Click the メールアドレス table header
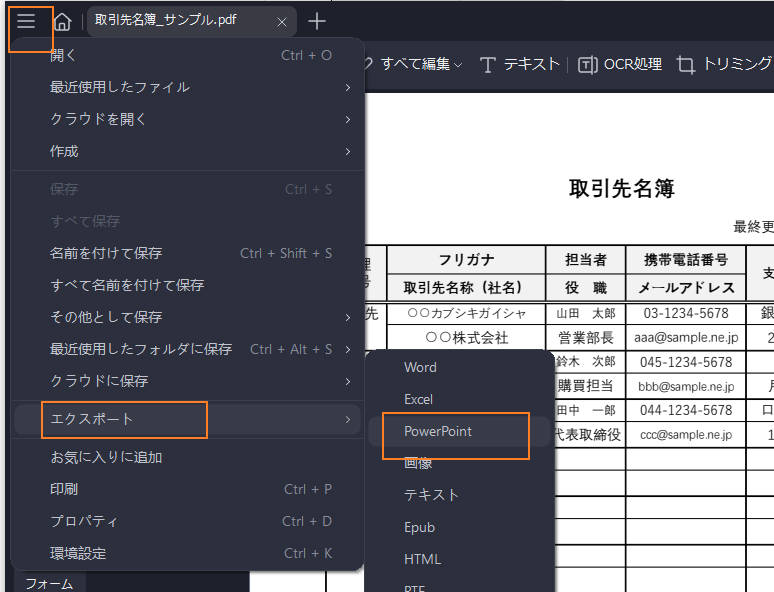 tap(686, 287)
